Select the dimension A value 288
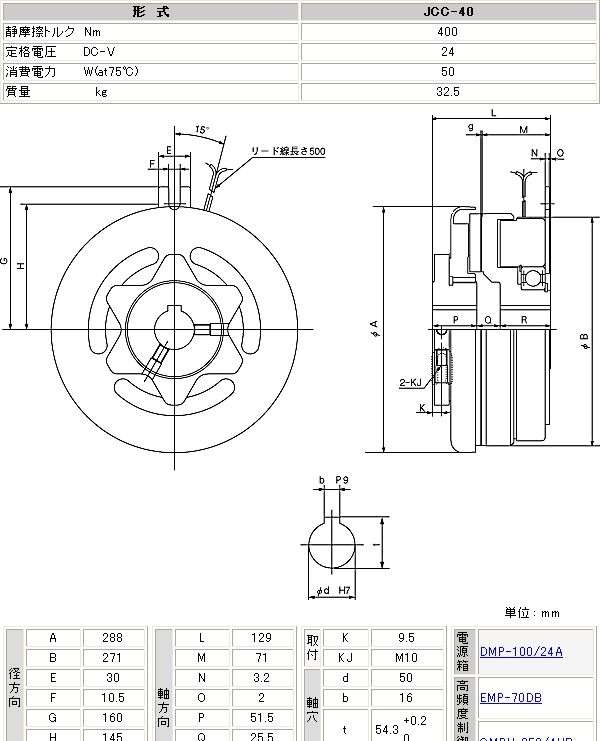The image size is (600, 741). 111,638
